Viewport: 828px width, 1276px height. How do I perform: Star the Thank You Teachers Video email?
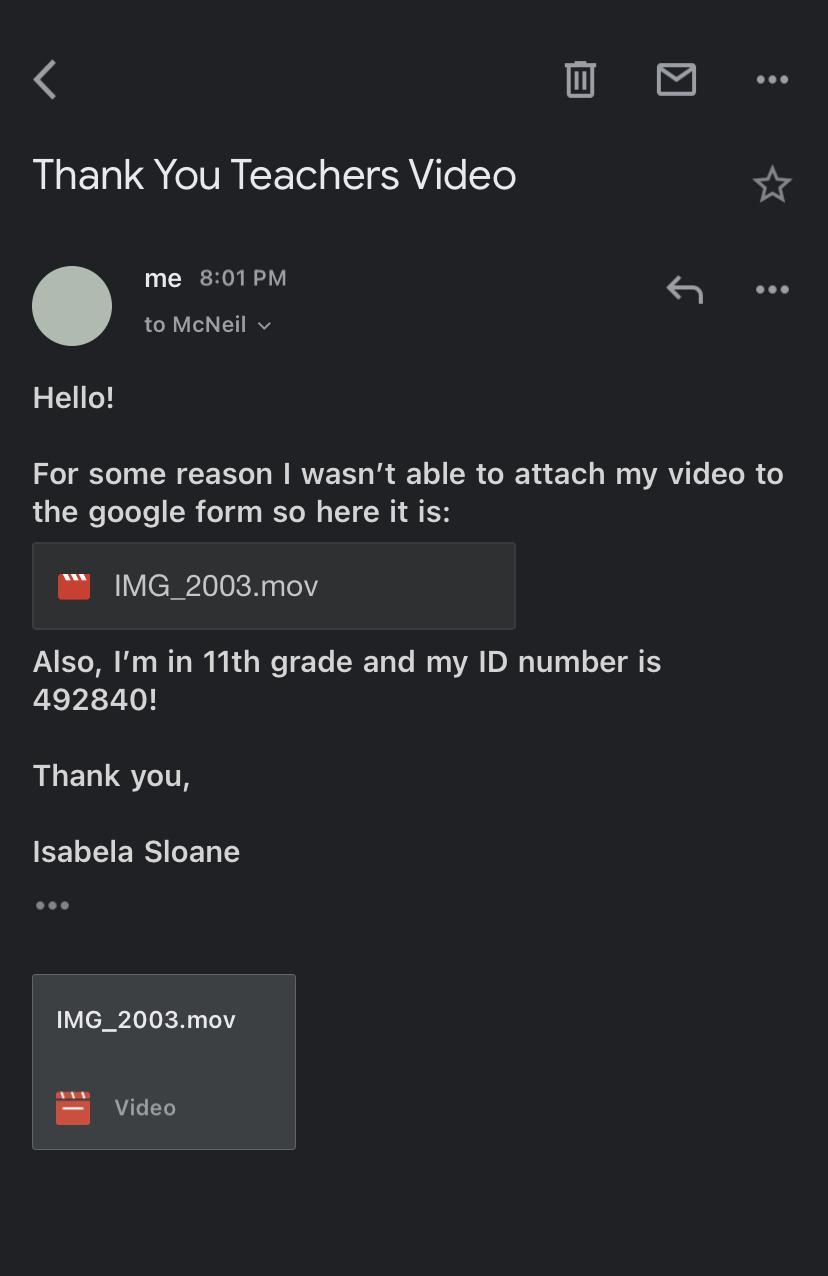(772, 185)
